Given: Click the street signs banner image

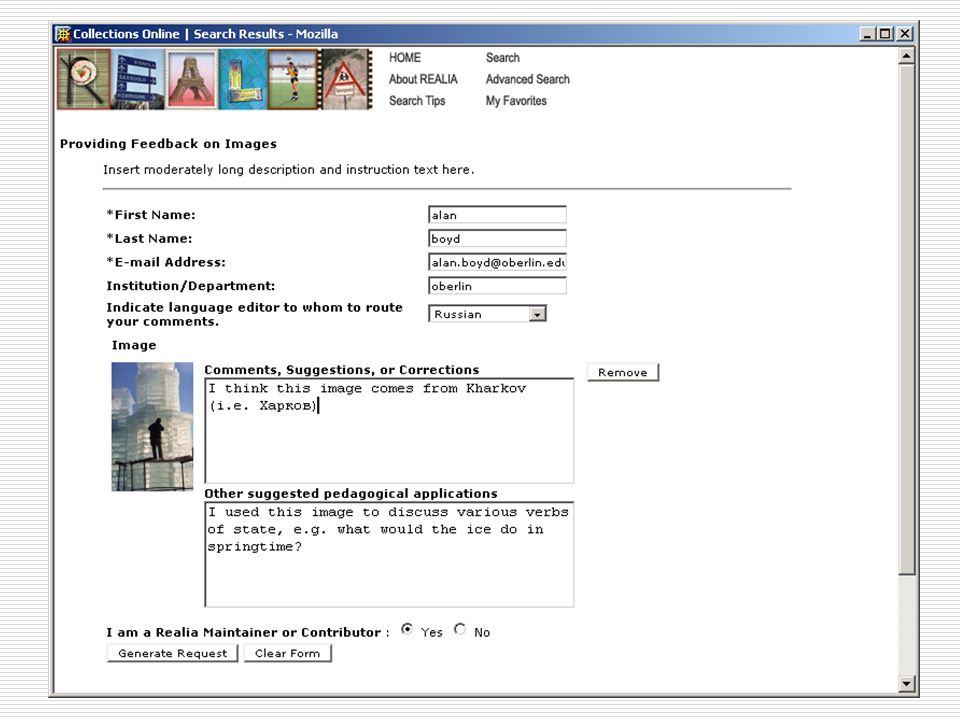Looking at the screenshot, I should [x=138, y=80].
